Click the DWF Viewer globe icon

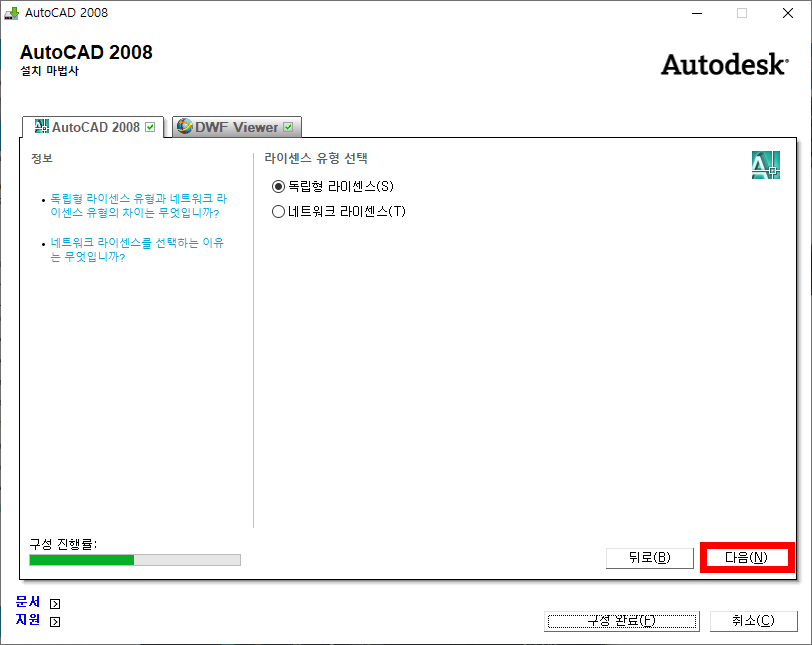pyautogui.click(x=184, y=126)
